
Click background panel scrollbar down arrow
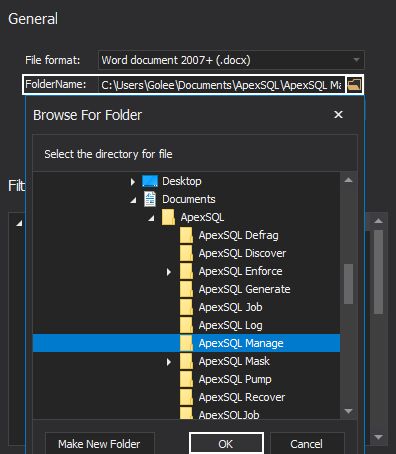click(378, 437)
